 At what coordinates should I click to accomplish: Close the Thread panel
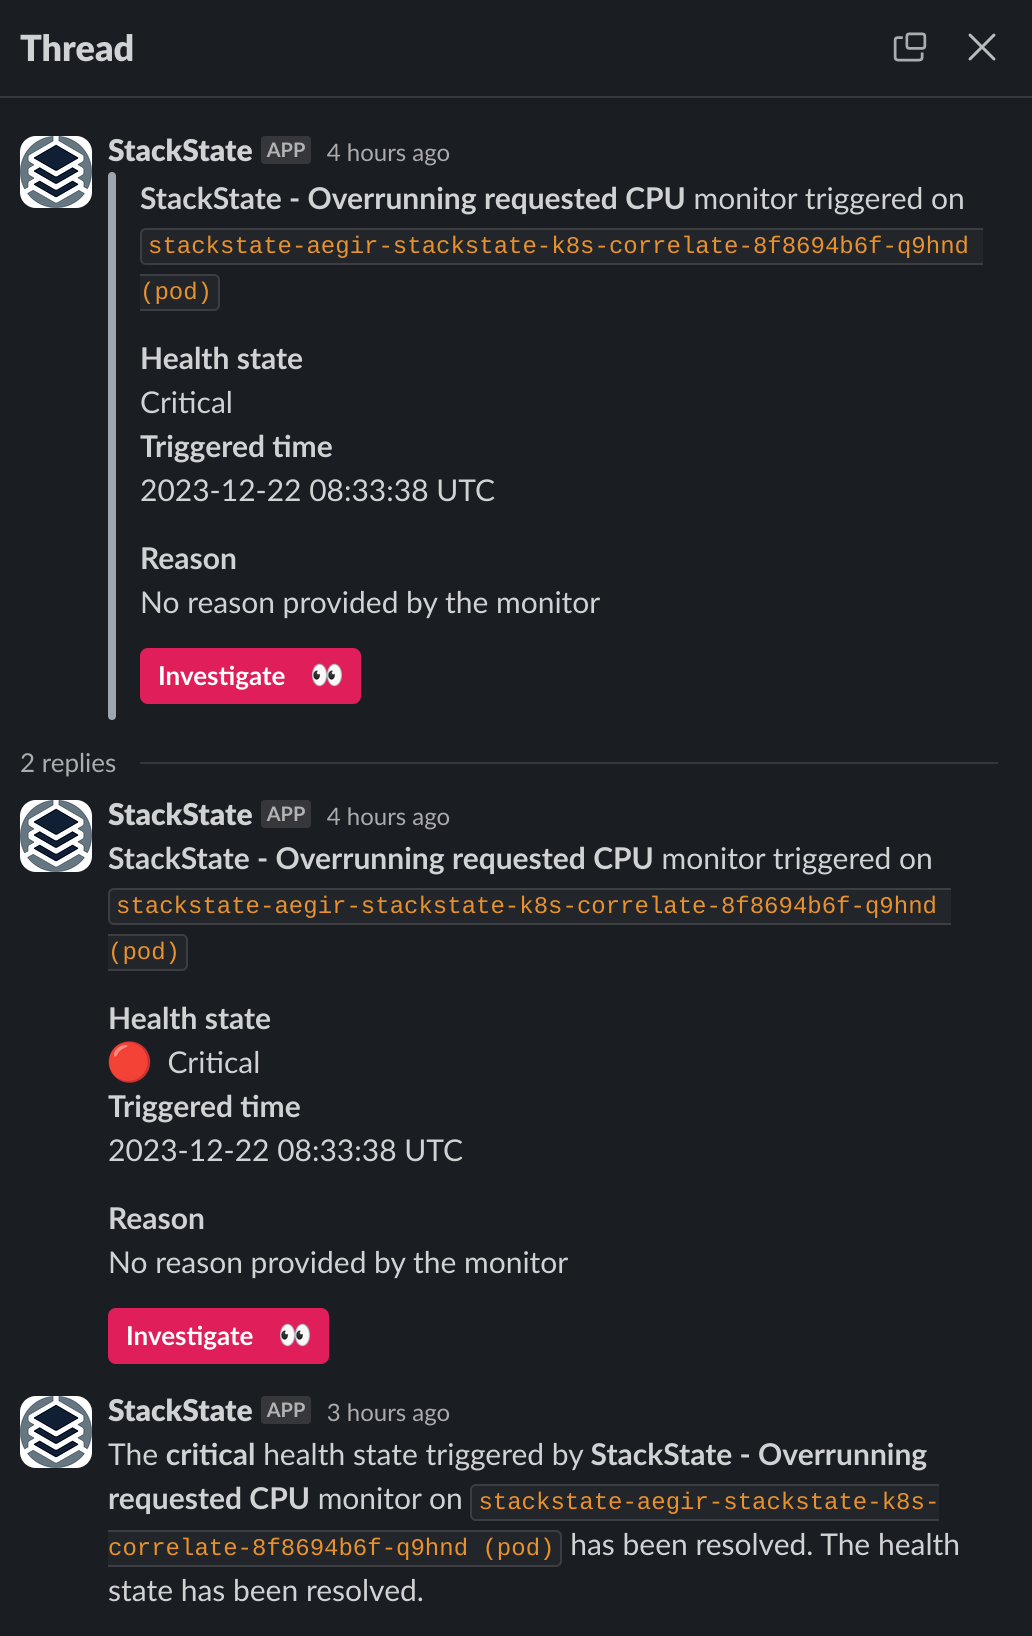981,47
